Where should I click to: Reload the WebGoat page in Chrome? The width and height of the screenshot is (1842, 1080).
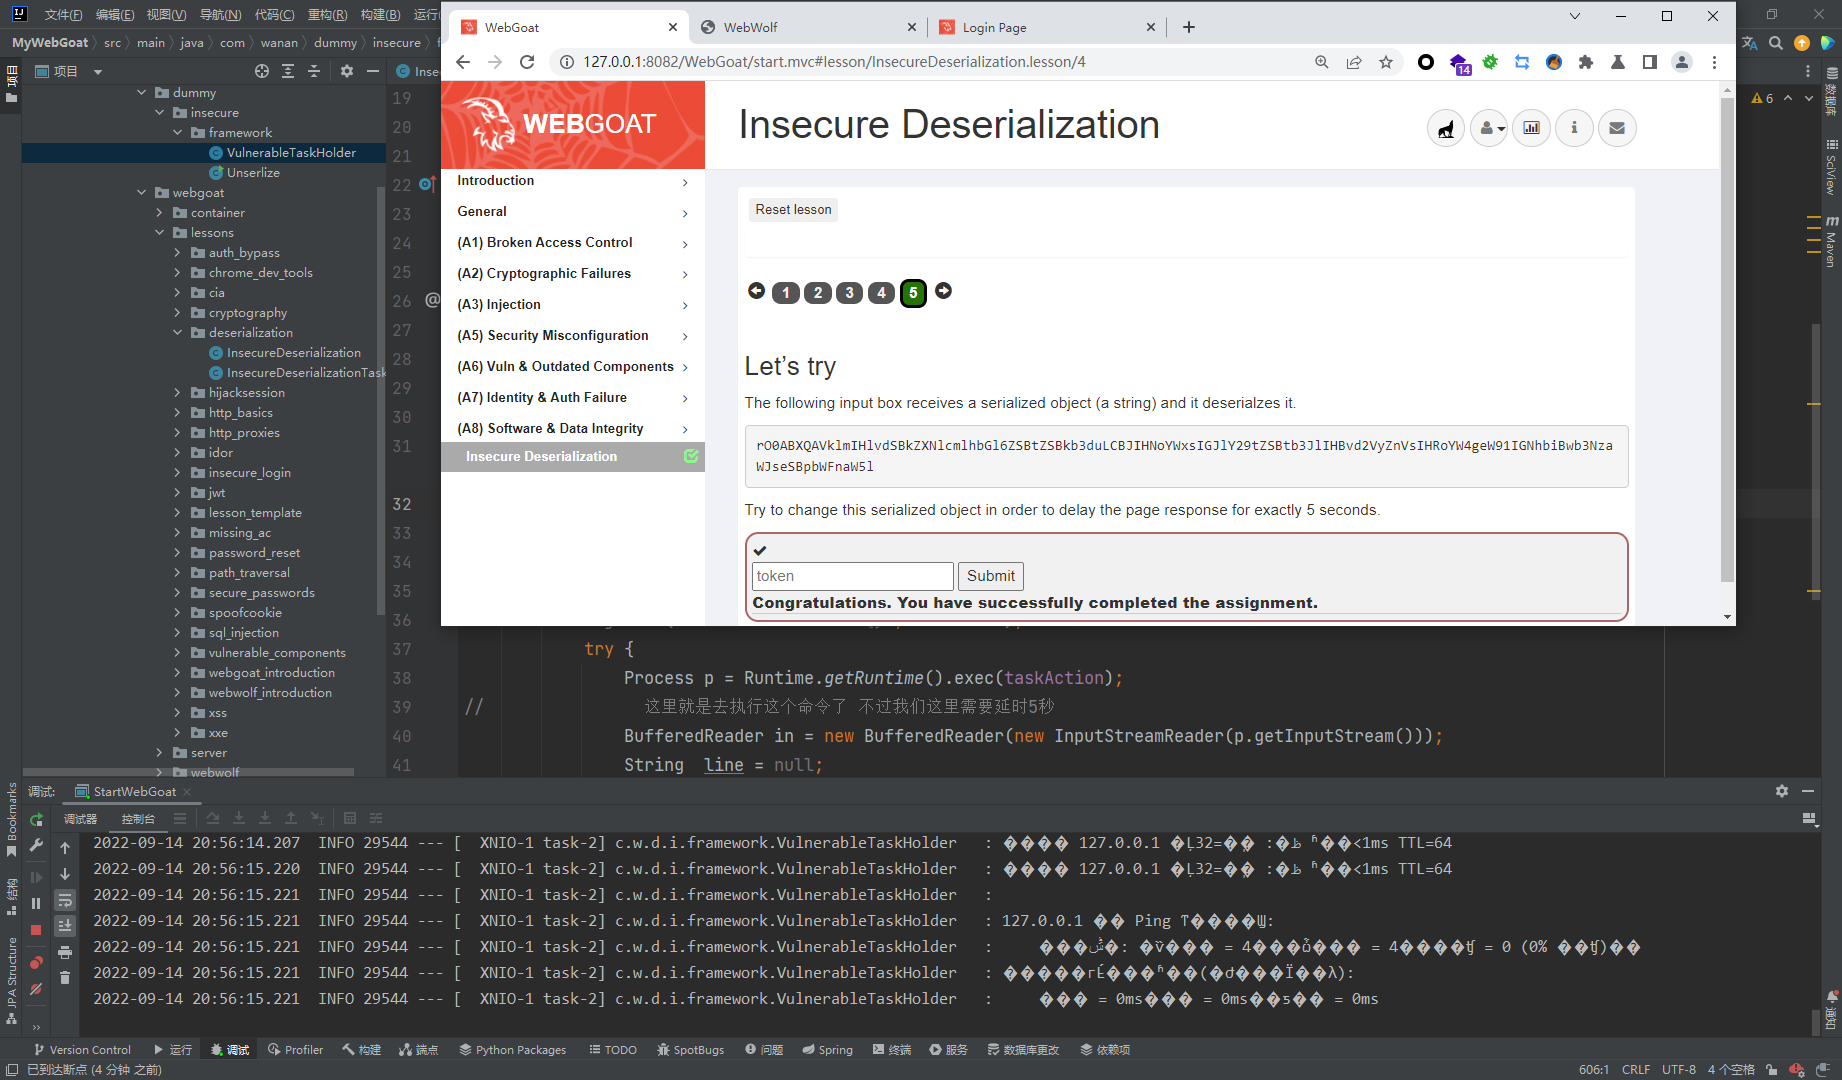pyautogui.click(x=527, y=62)
